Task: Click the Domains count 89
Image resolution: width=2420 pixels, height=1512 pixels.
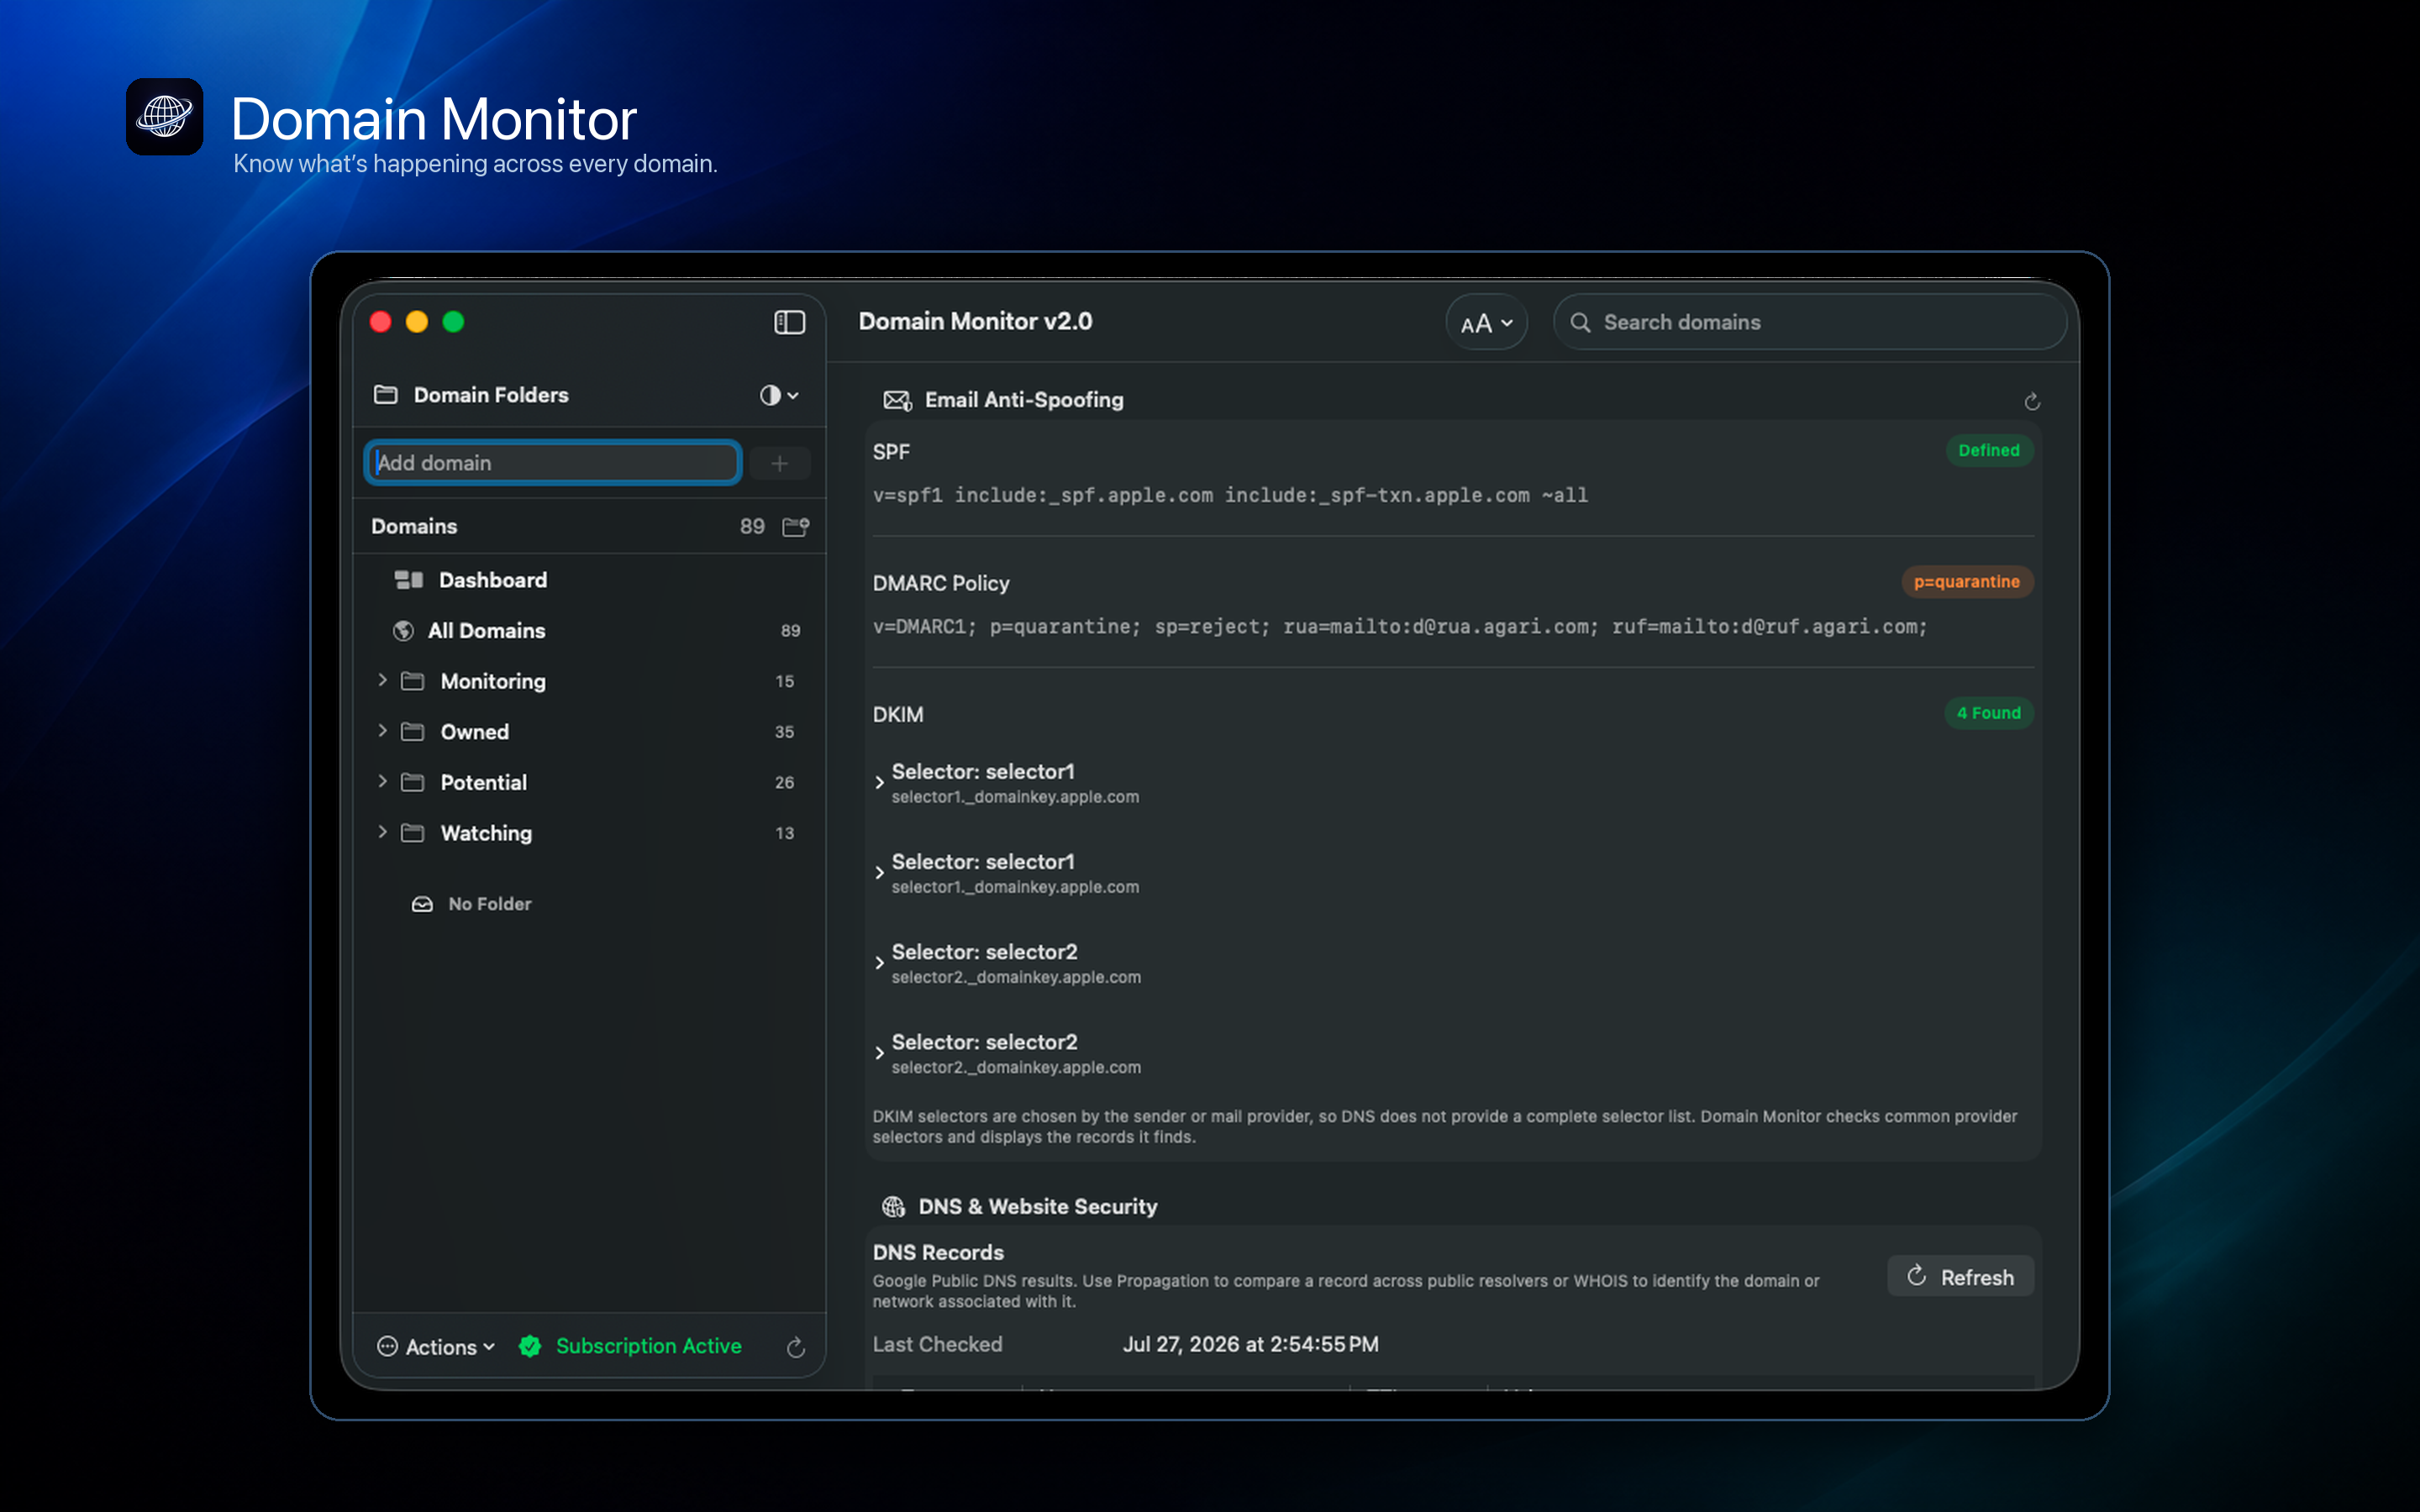Action: tap(752, 526)
